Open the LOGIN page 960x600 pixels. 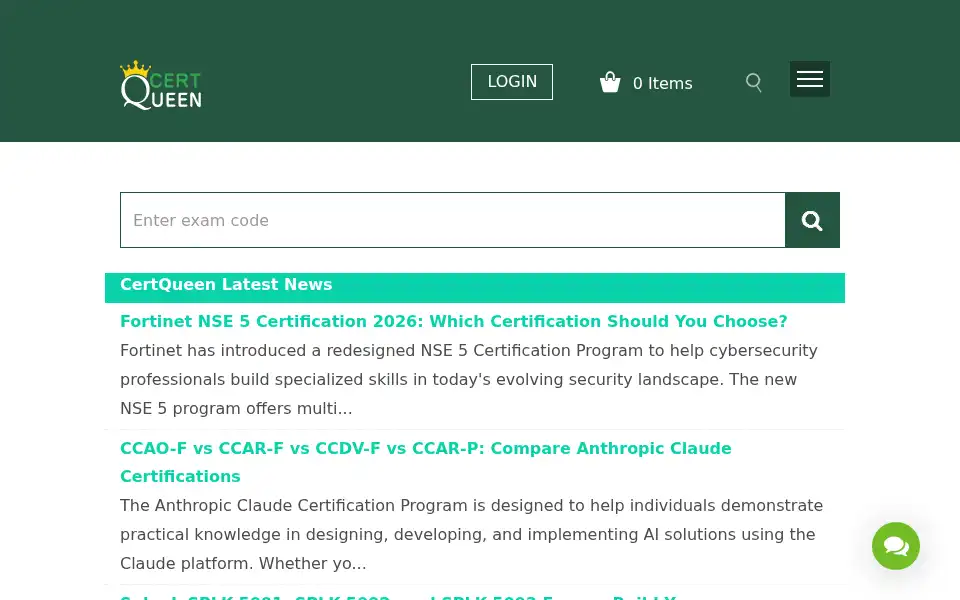click(512, 81)
